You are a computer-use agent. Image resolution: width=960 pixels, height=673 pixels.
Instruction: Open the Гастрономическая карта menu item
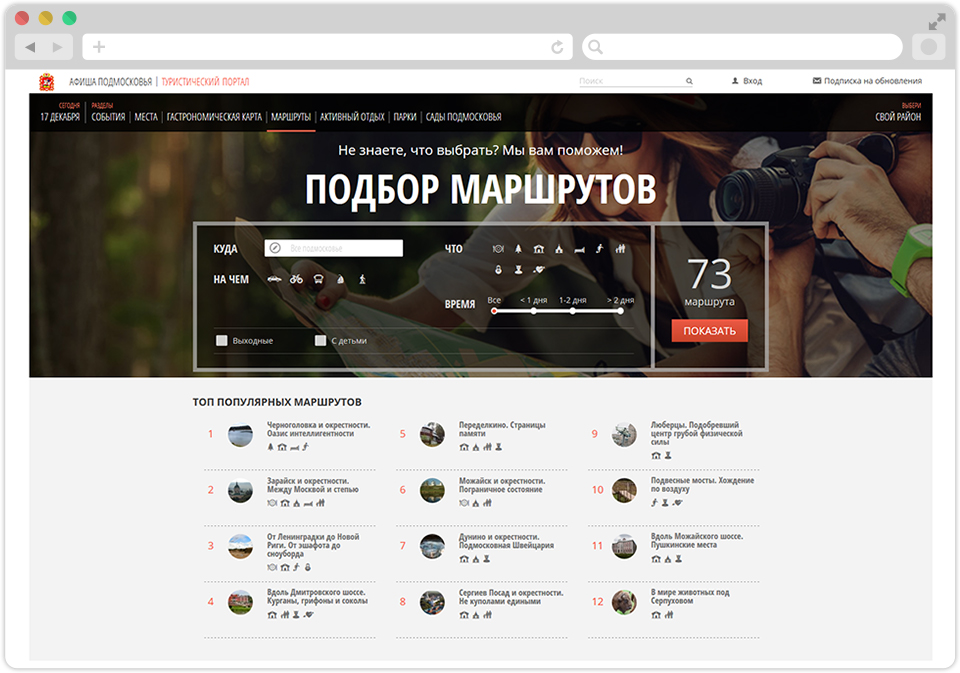(x=214, y=117)
